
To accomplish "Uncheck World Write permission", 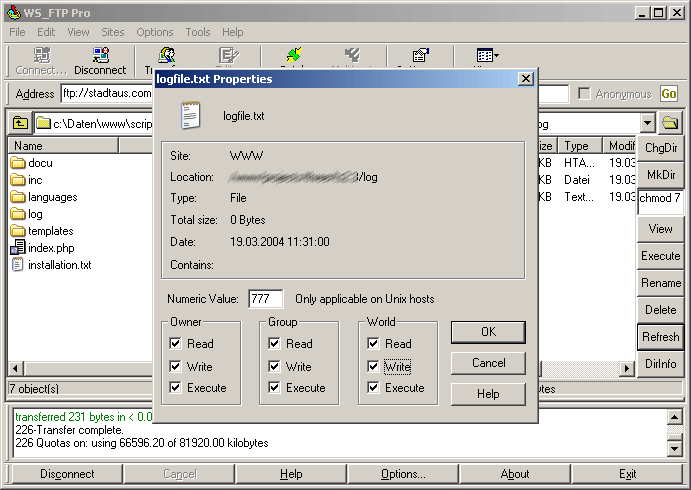I will click(373, 366).
